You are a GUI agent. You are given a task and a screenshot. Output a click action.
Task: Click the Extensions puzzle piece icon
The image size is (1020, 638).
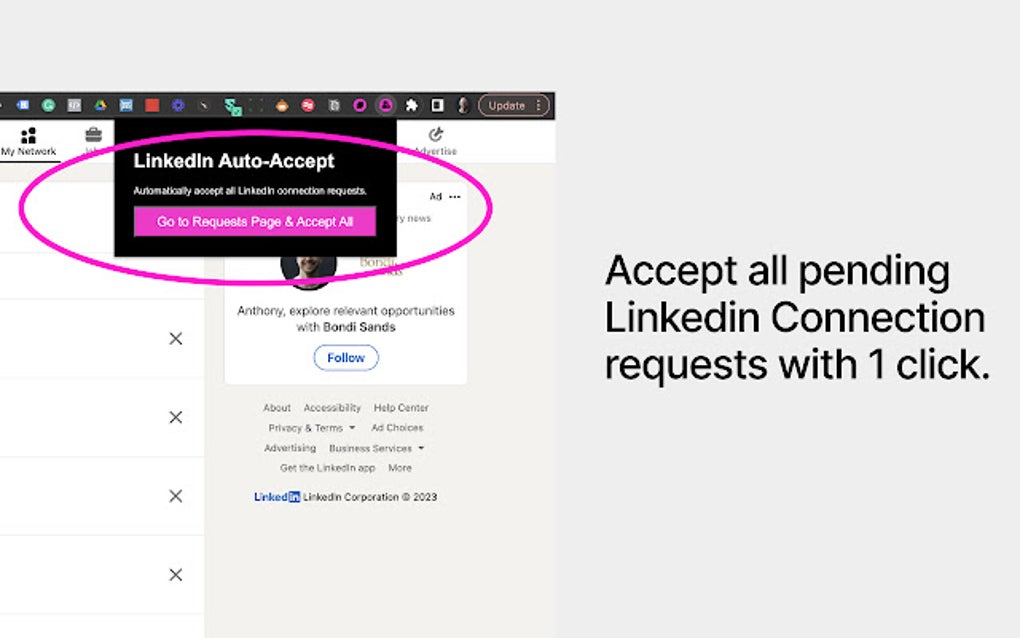[x=411, y=105]
